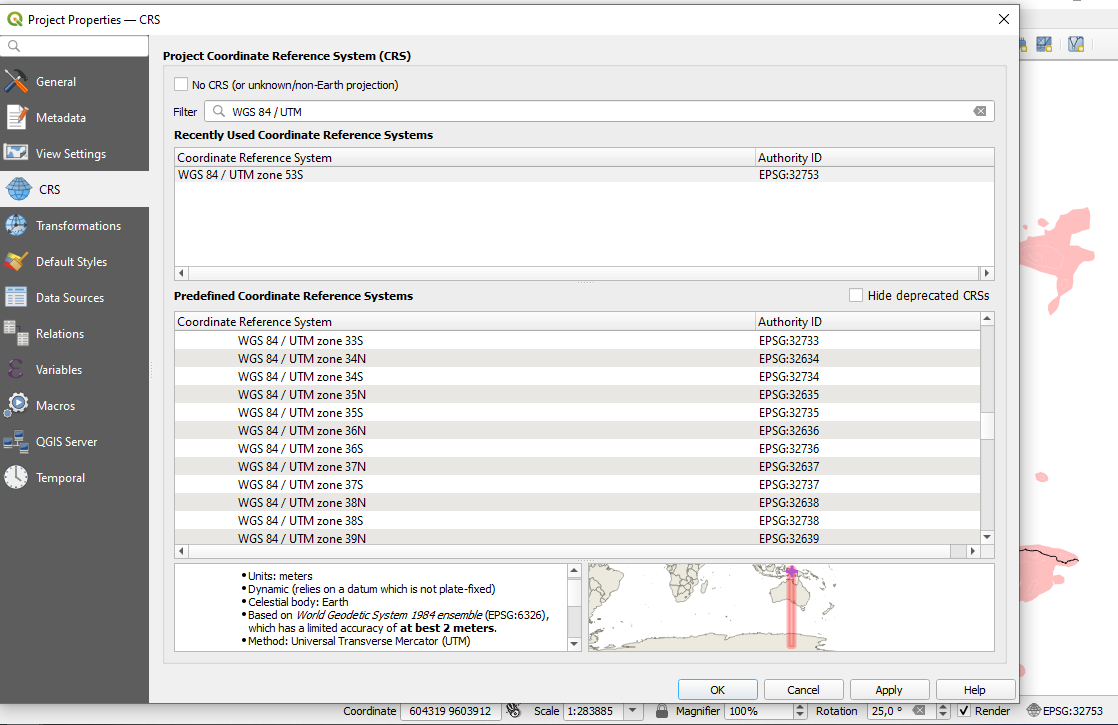Viewport: 1118px width, 725px height.
Task: Select WGS 84 / UTM zone 39N
Action: pos(578,538)
